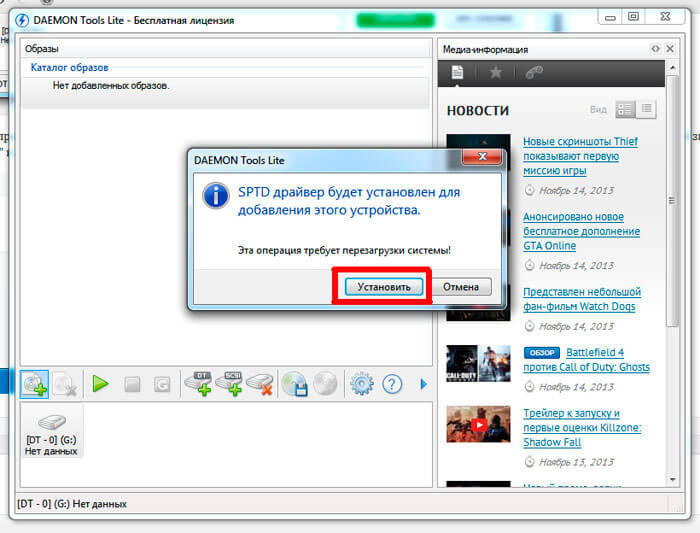Click the НОВОСТИ heading
This screenshot has height=533, width=700.
pos(478,111)
